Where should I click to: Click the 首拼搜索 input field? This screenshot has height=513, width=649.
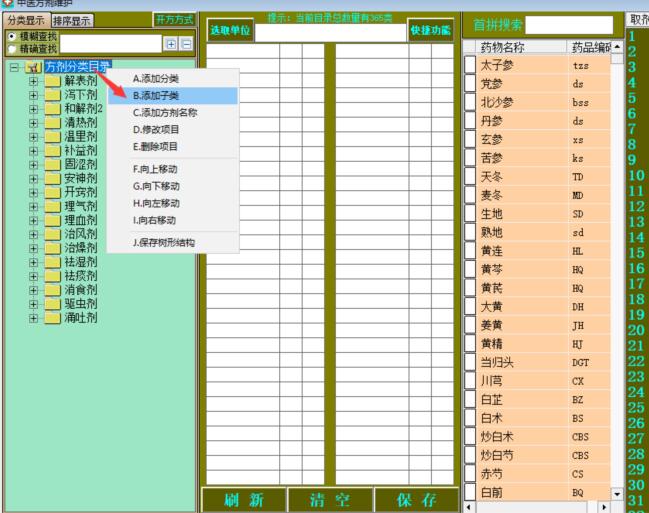tap(569, 25)
